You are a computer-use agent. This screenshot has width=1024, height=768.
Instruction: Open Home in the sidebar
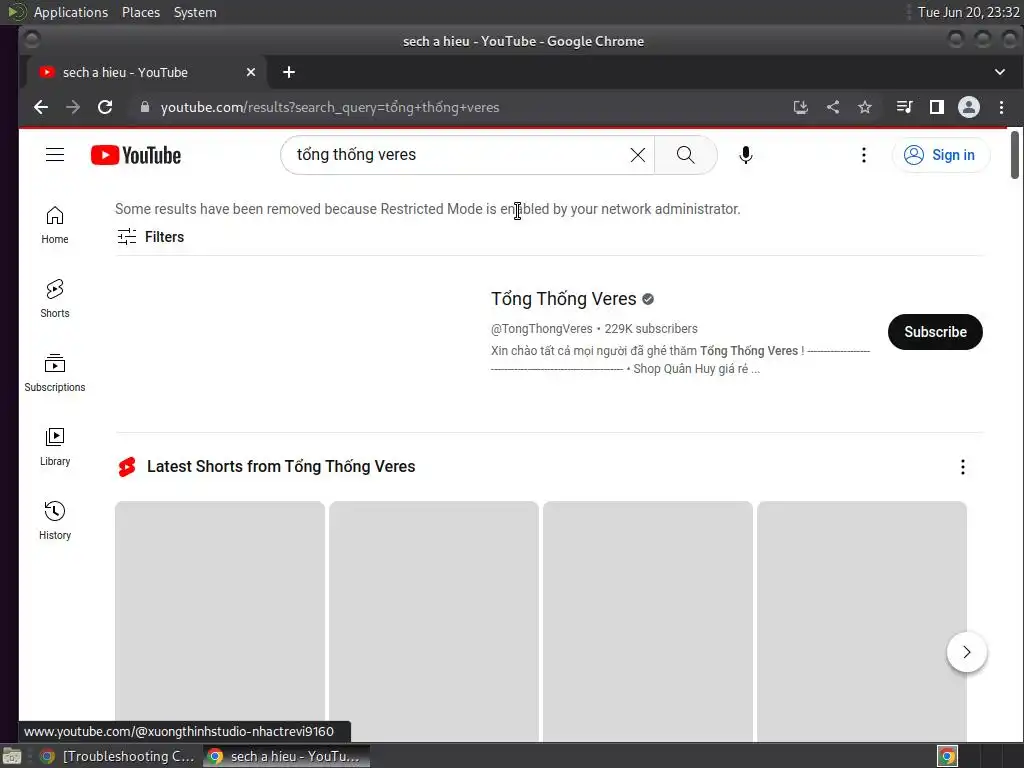[x=55, y=225]
